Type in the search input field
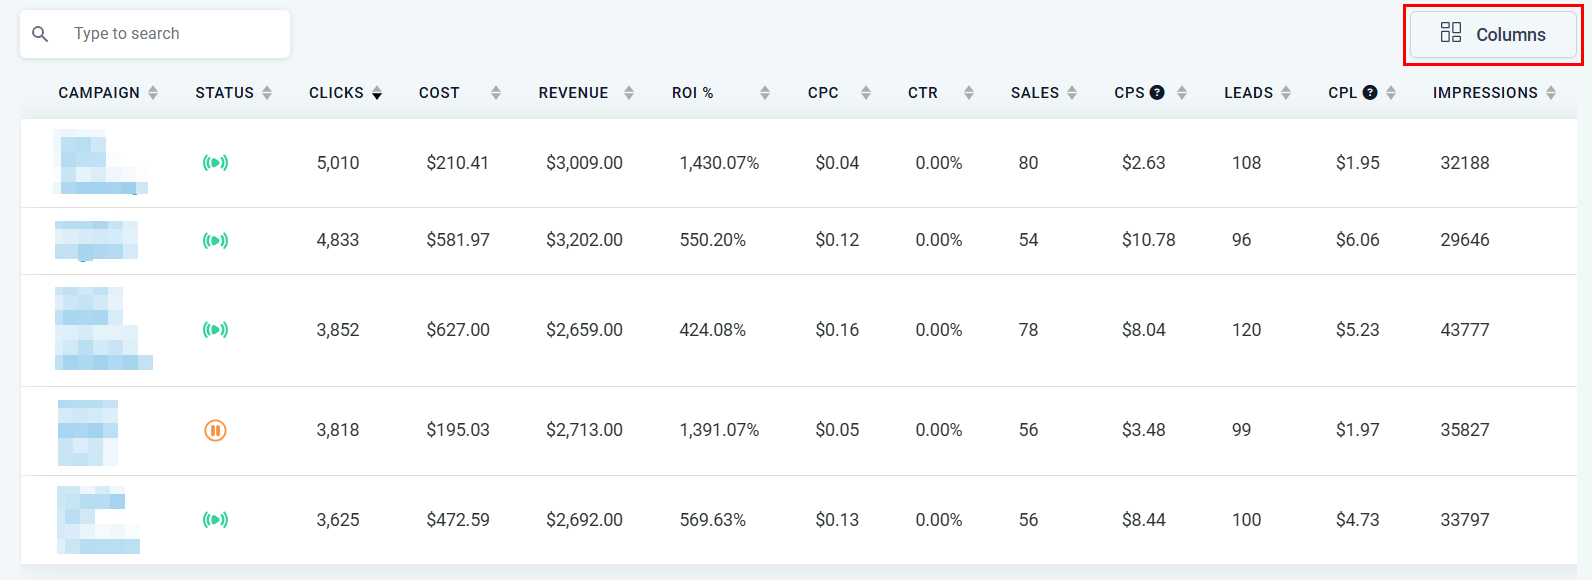 tap(175, 34)
